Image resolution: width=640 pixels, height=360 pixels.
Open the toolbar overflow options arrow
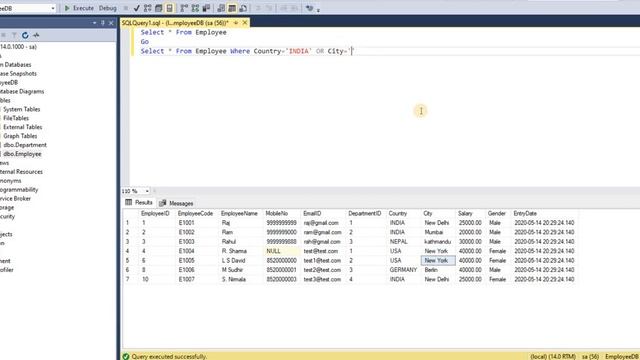[x=318, y=9]
